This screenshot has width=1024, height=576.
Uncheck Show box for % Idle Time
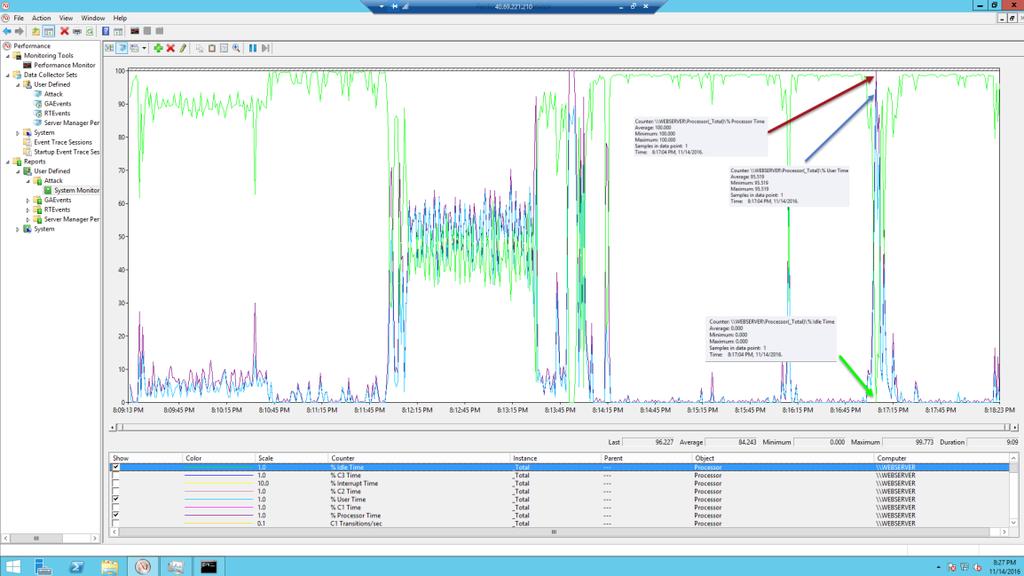click(116, 468)
